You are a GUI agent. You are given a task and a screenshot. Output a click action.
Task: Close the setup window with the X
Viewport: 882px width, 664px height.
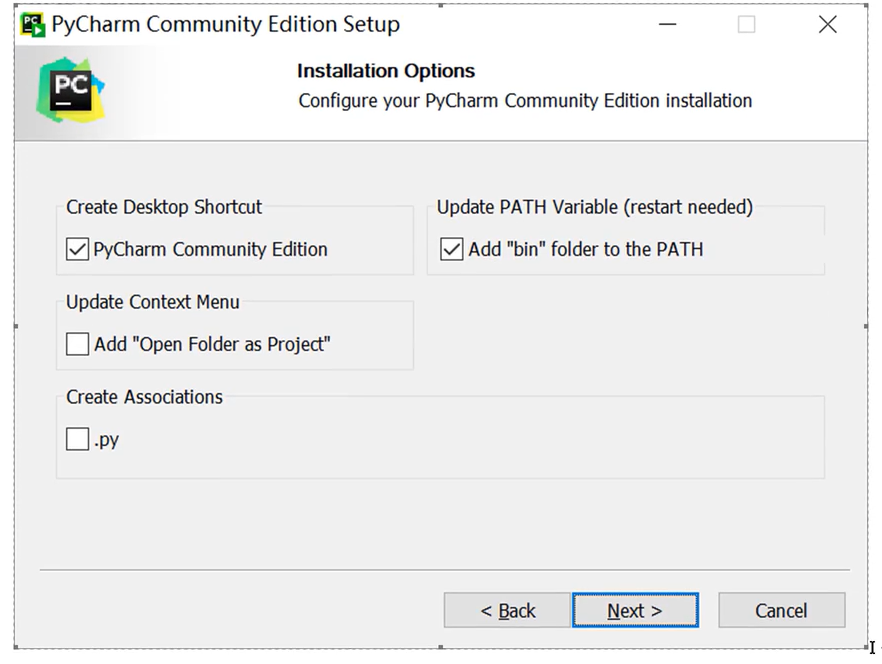click(x=827, y=25)
